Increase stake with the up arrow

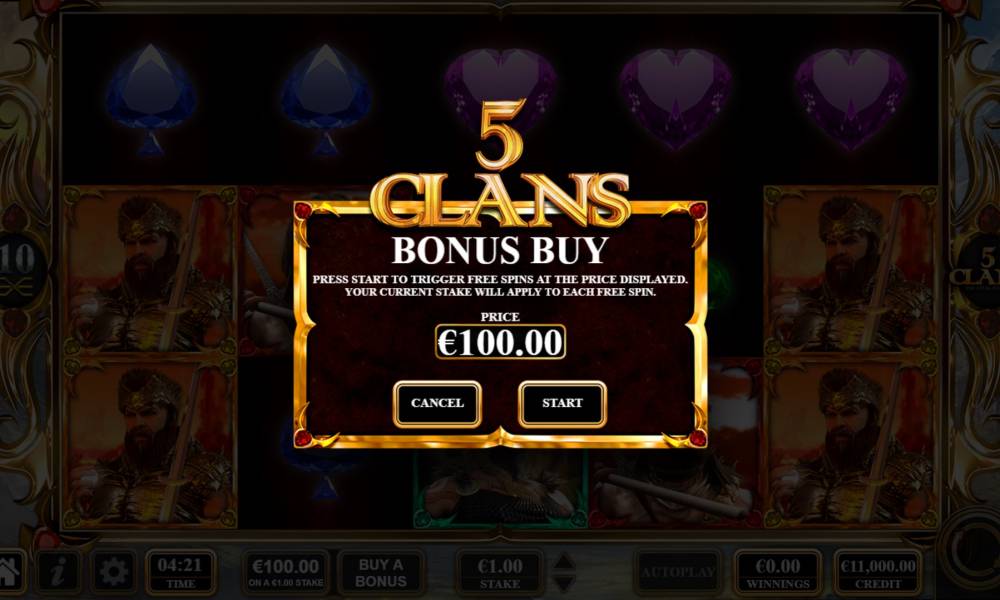pos(565,563)
